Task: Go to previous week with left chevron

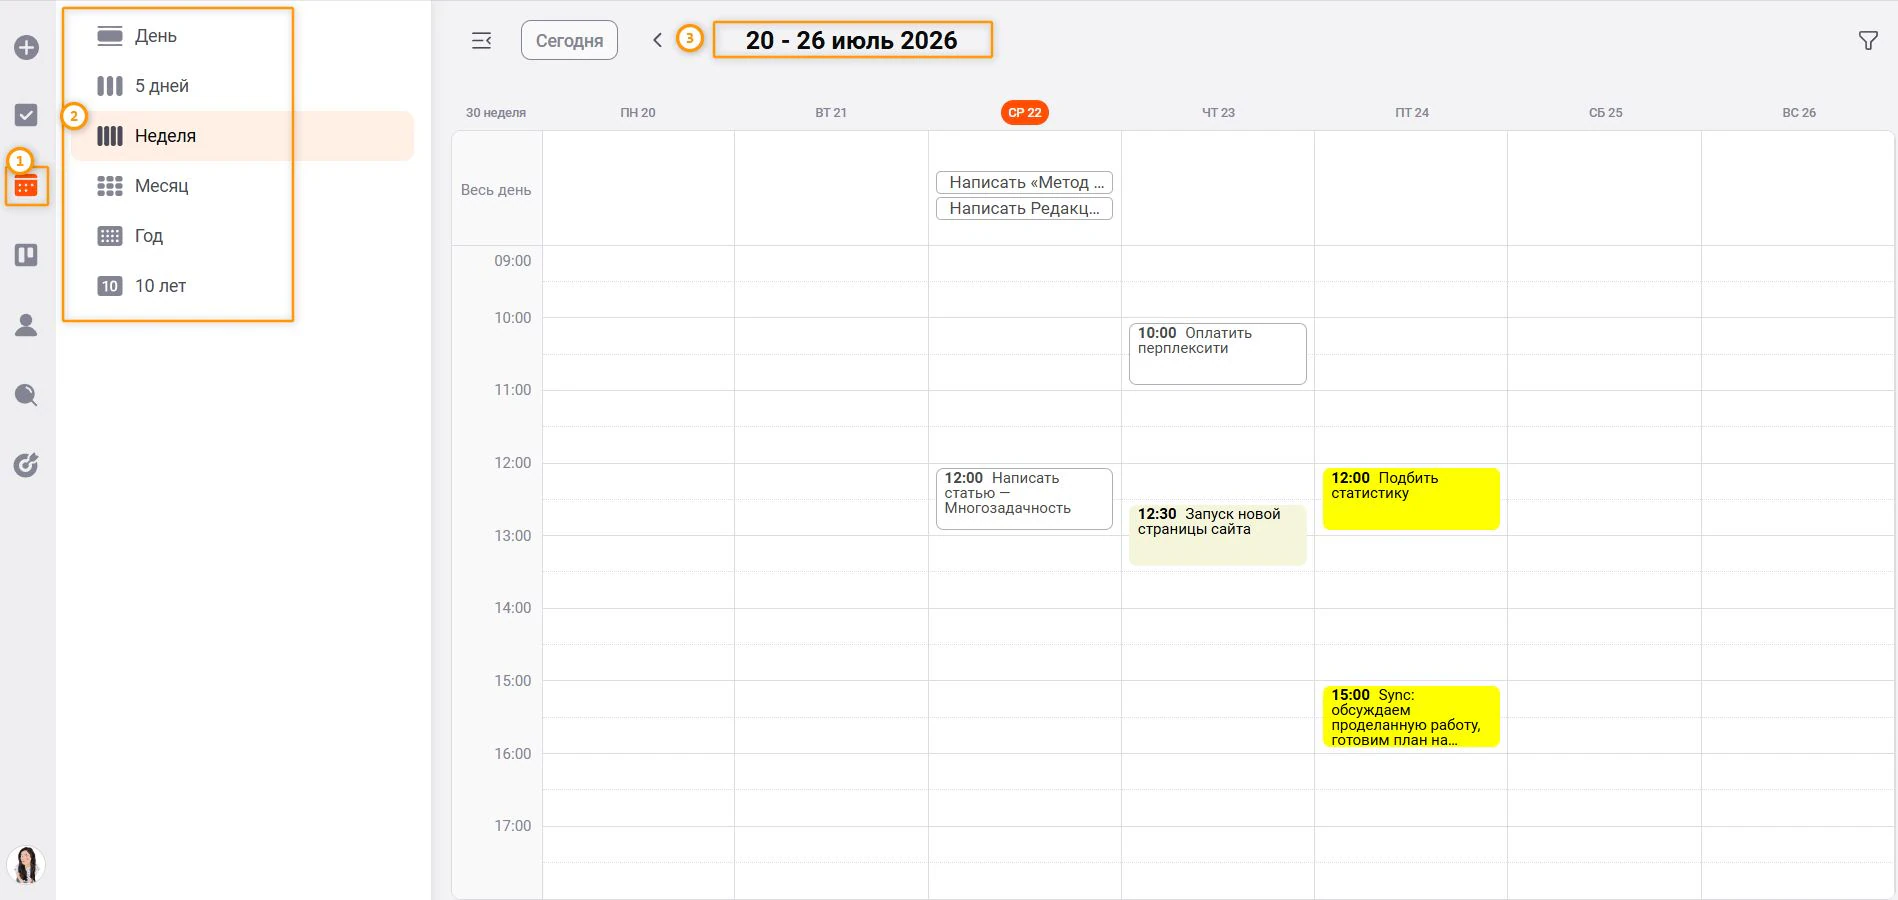Action: point(657,40)
